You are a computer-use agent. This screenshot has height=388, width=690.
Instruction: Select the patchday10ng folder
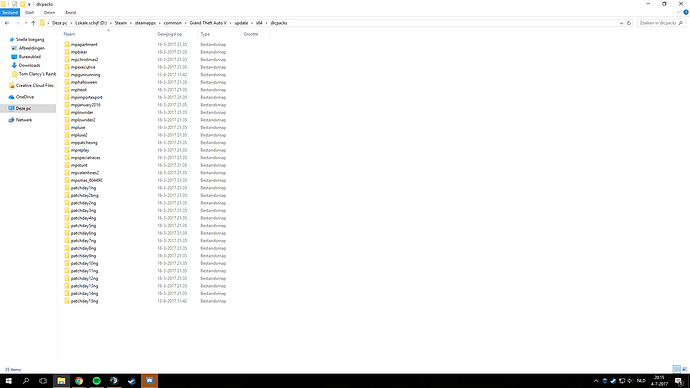coord(84,263)
